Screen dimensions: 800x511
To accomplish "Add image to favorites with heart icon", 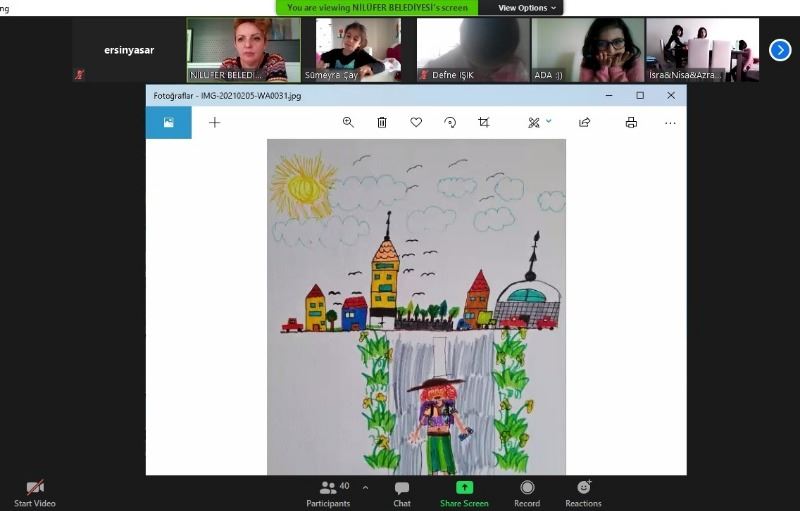I will pos(416,122).
